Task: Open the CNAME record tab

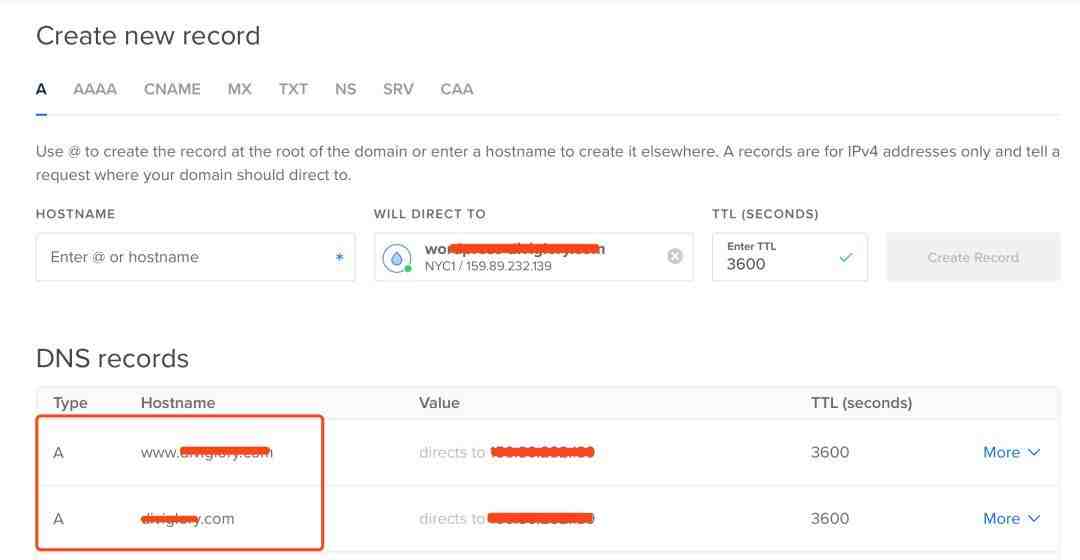Action: (x=172, y=89)
